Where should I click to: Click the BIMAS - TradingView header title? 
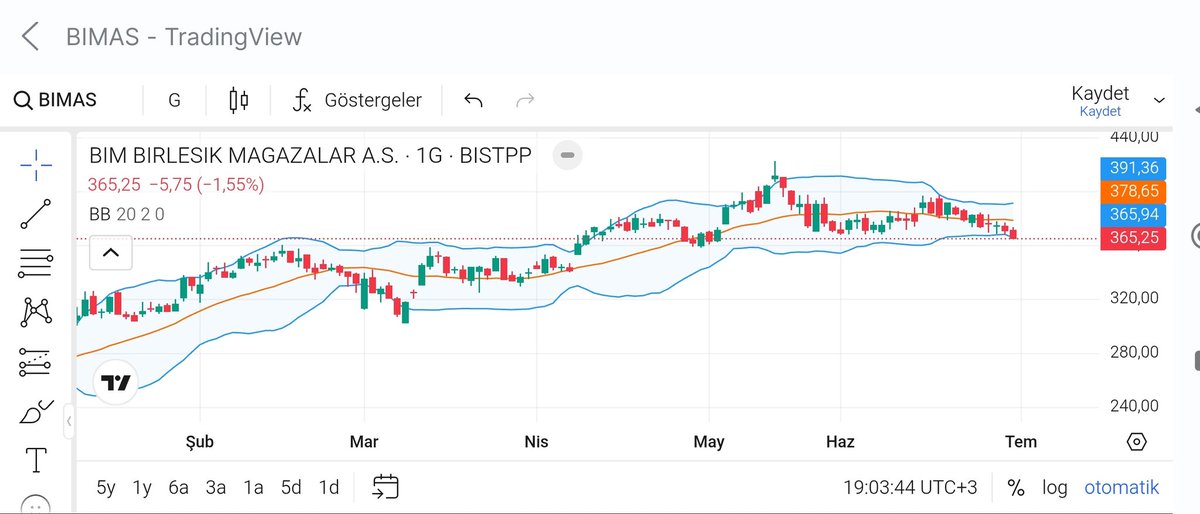[184, 37]
